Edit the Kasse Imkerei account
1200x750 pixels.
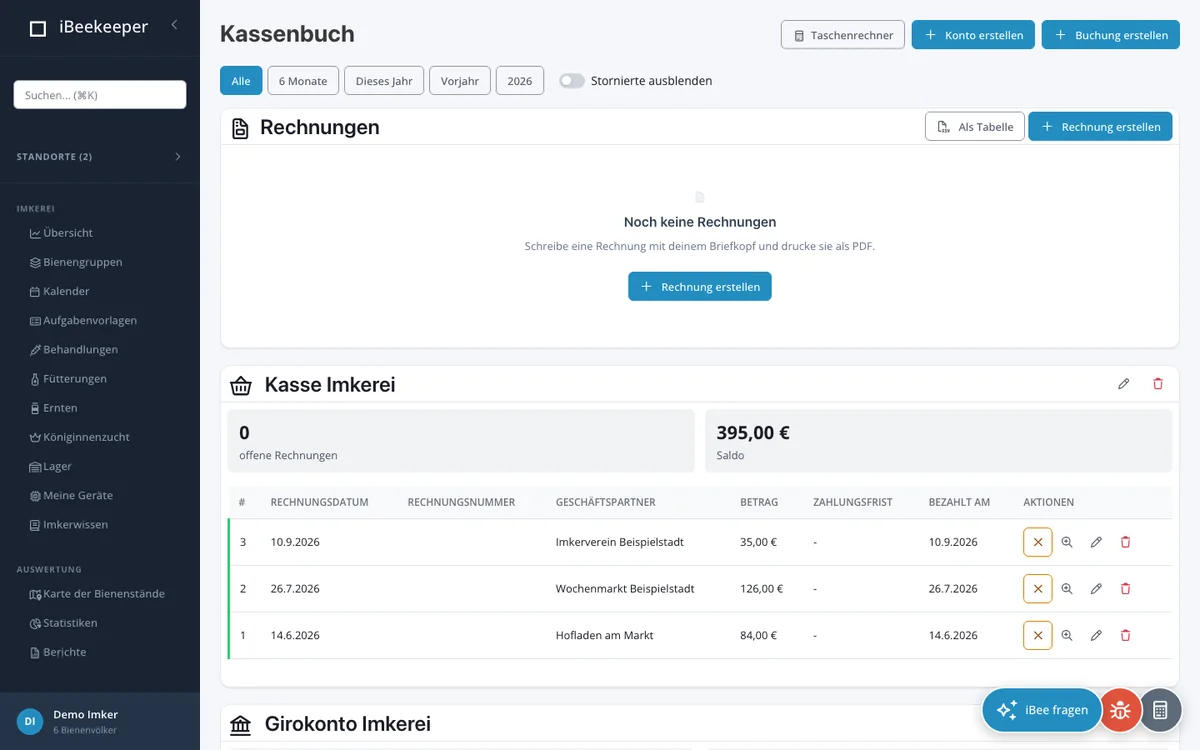click(1124, 384)
